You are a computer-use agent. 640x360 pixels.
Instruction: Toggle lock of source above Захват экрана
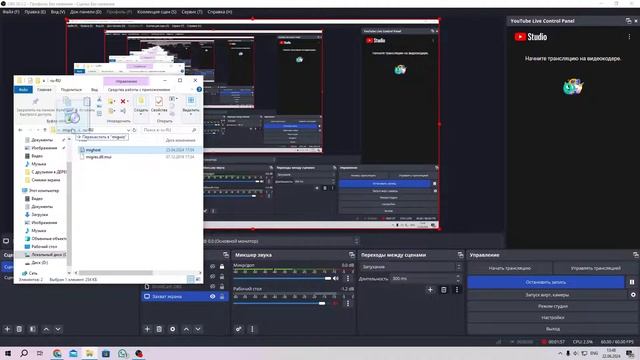click(x=222, y=286)
